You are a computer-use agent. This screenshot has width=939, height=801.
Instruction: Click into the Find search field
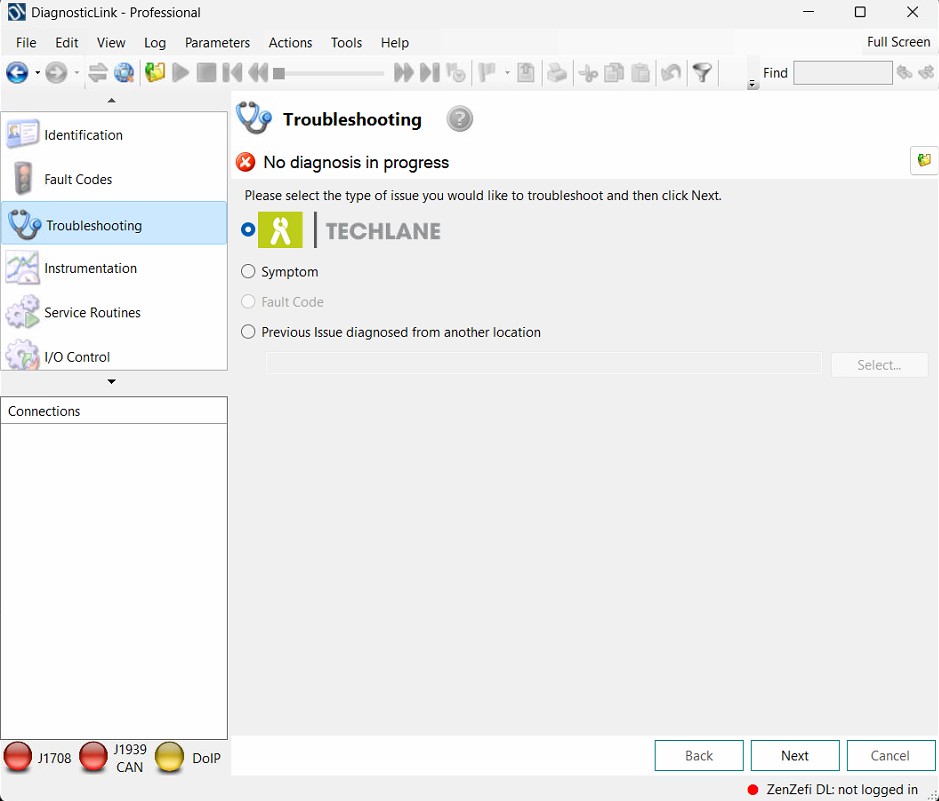pyautogui.click(x=842, y=73)
